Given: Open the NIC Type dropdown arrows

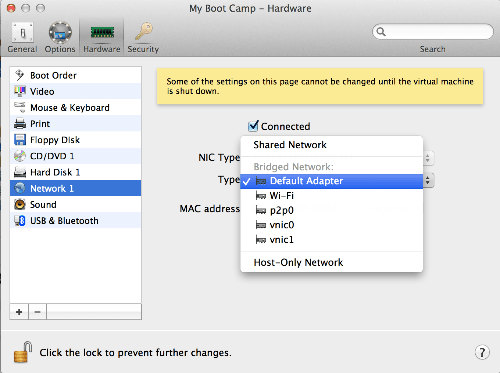Looking at the screenshot, I should (428, 158).
